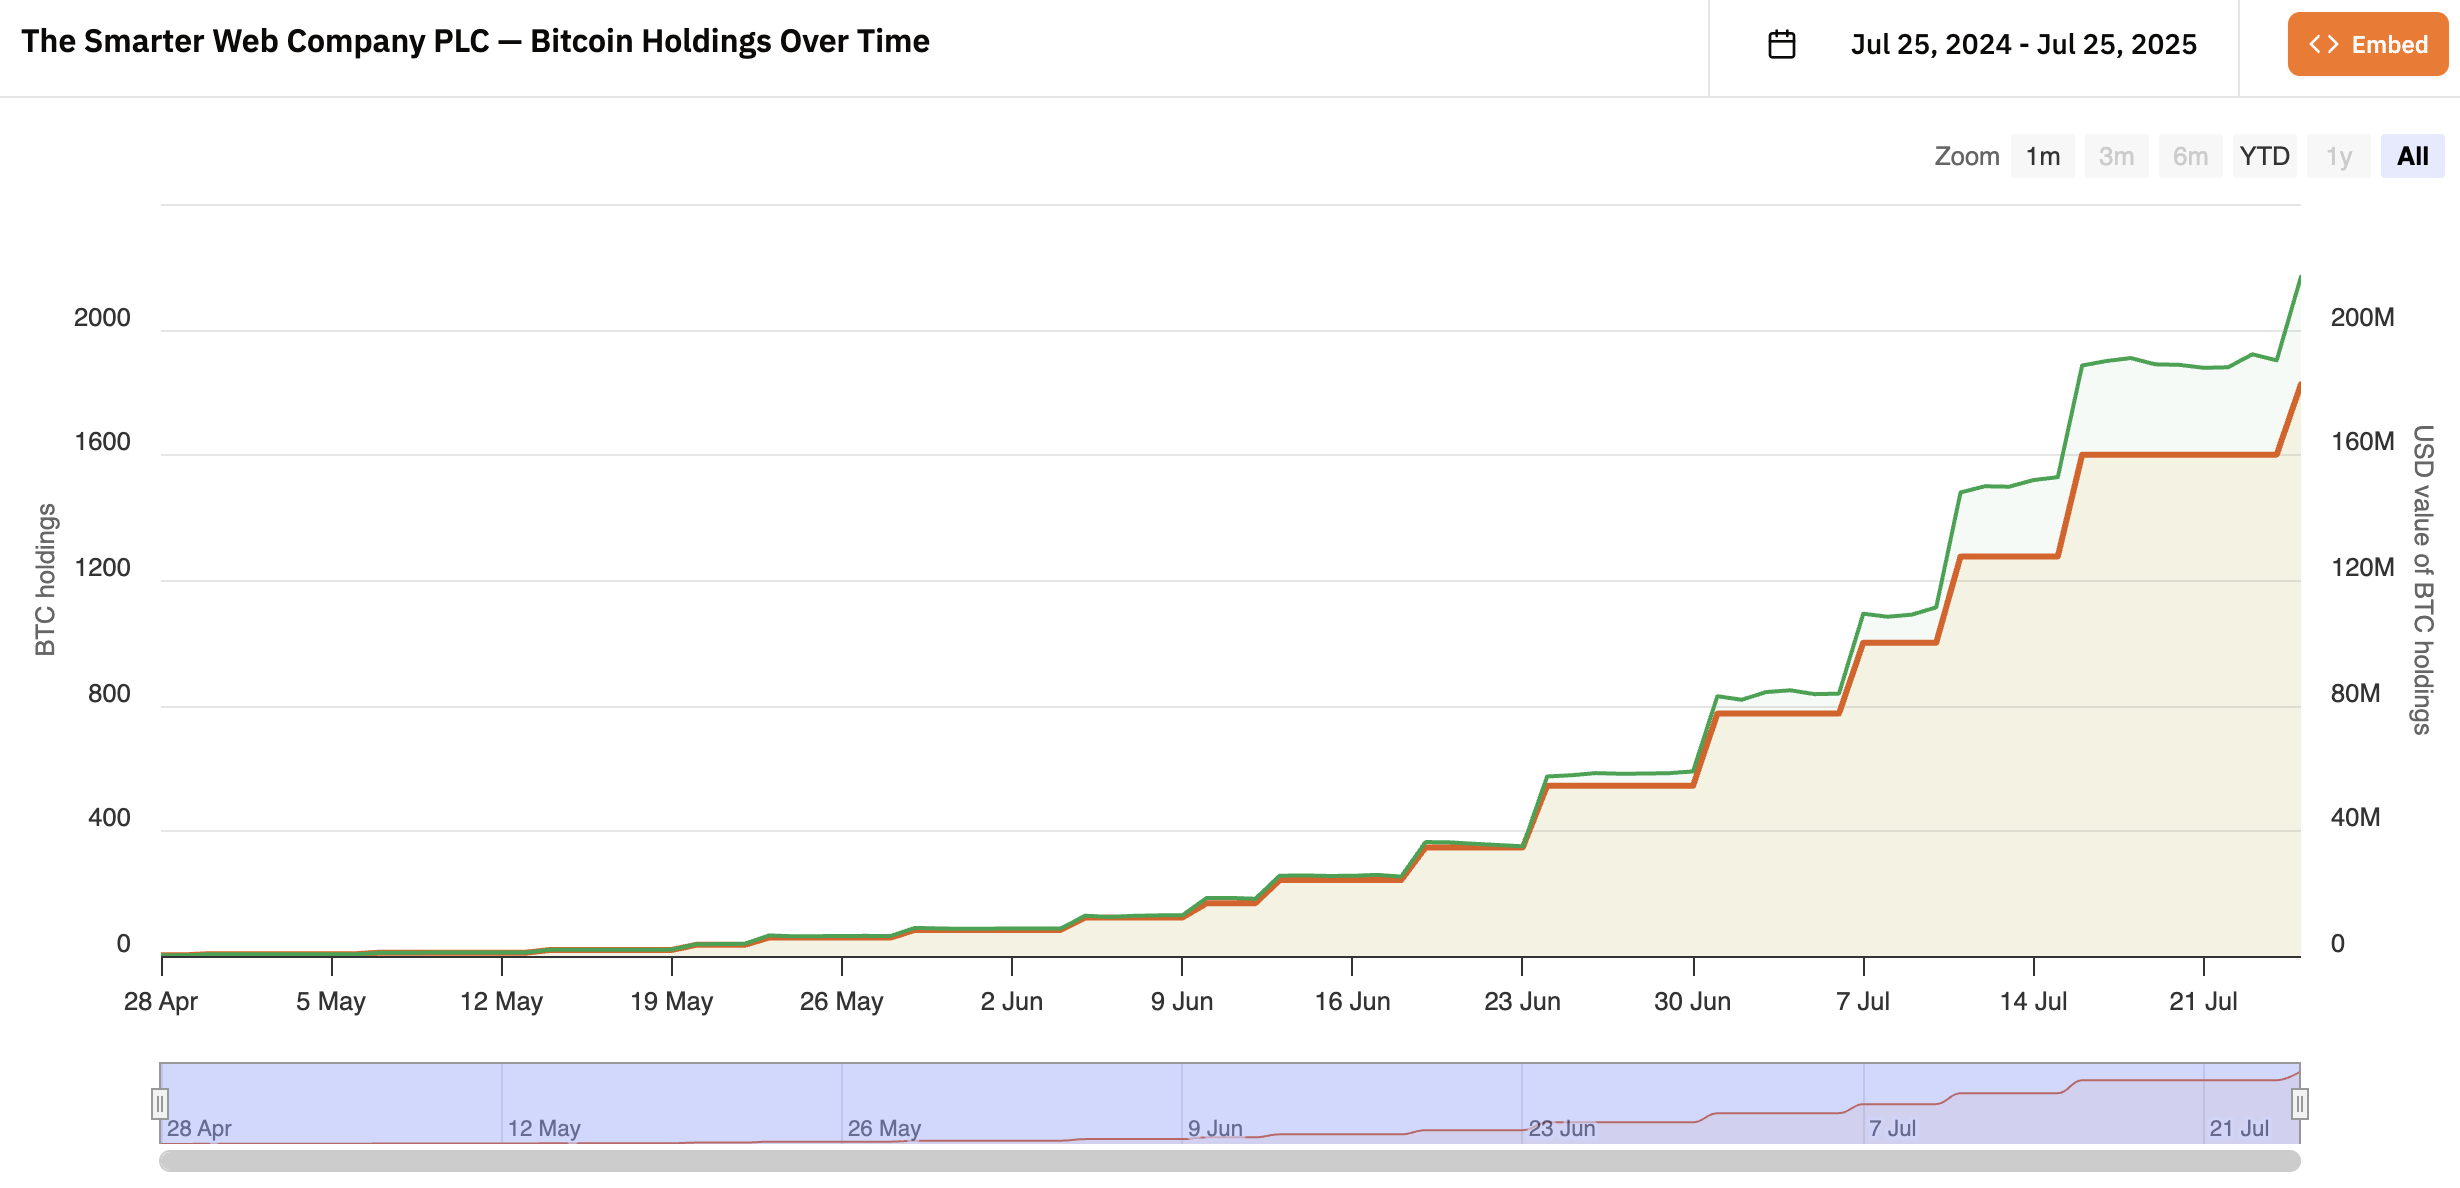Image resolution: width=2460 pixels, height=1188 pixels.
Task: Open the Jul 25, 2024 - Jul 25, 2025 date picker
Action: tap(2022, 45)
